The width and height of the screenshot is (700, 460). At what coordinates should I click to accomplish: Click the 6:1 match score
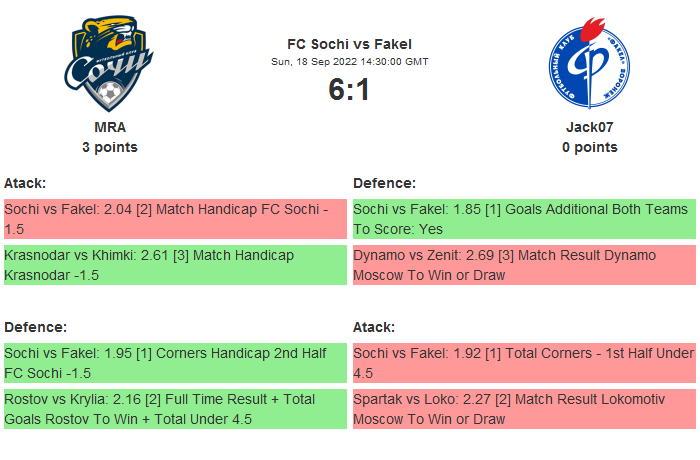pyautogui.click(x=349, y=90)
